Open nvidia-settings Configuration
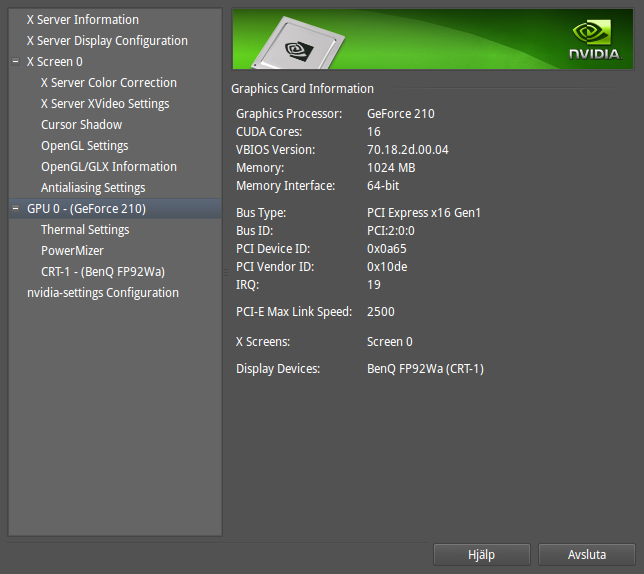Screen dimensions: 644x574 point(103,293)
